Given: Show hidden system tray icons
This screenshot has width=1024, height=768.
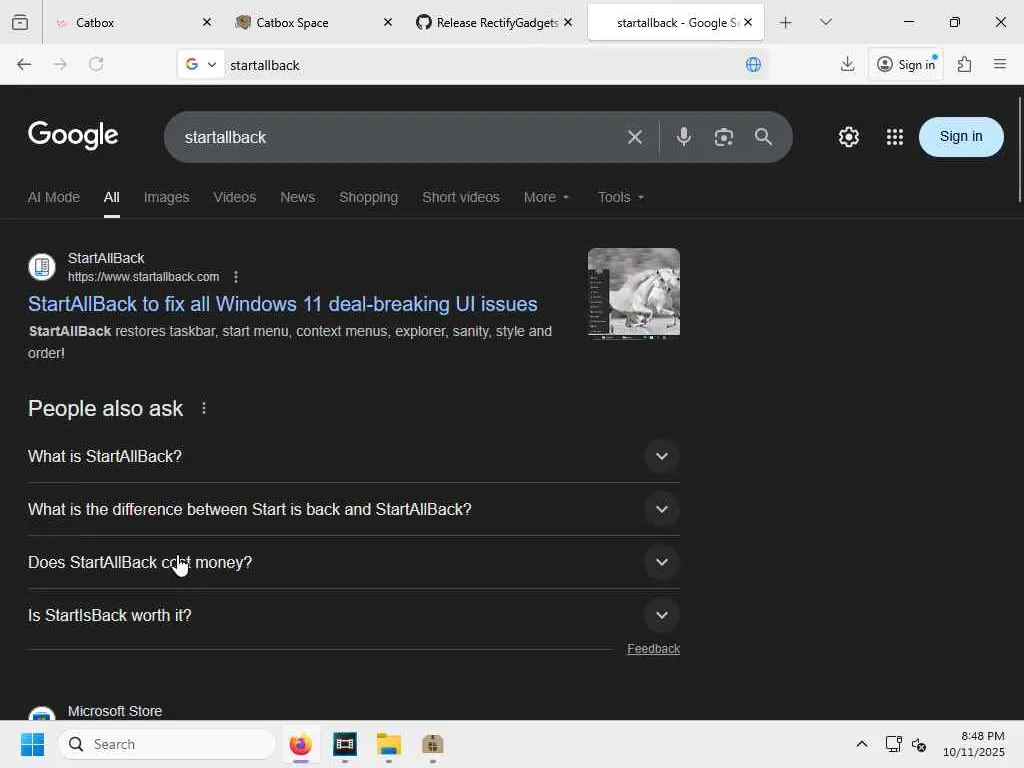Looking at the screenshot, I should coord(862,744).
